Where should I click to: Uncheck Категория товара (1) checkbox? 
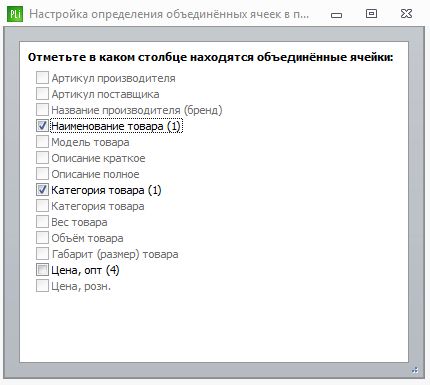pyautogui.click(x=42, y=190)
